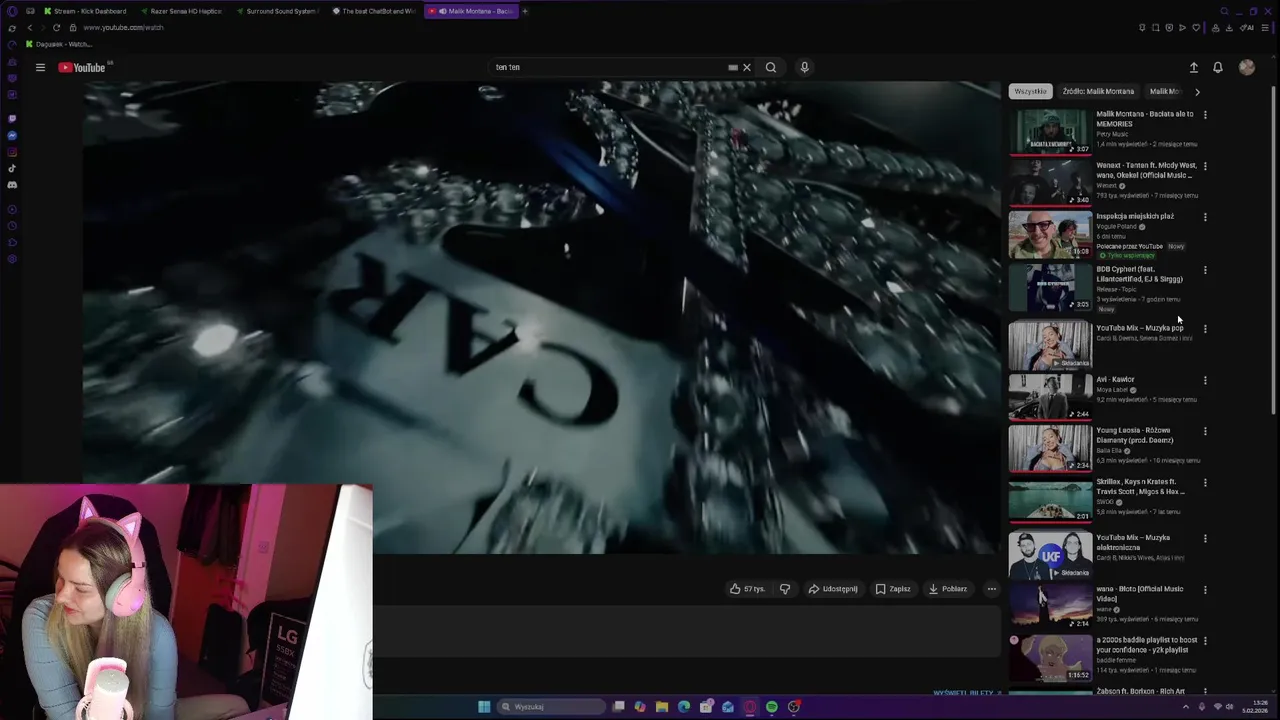Focus the taskbar Wyszukaj search box

pos(551,707)
